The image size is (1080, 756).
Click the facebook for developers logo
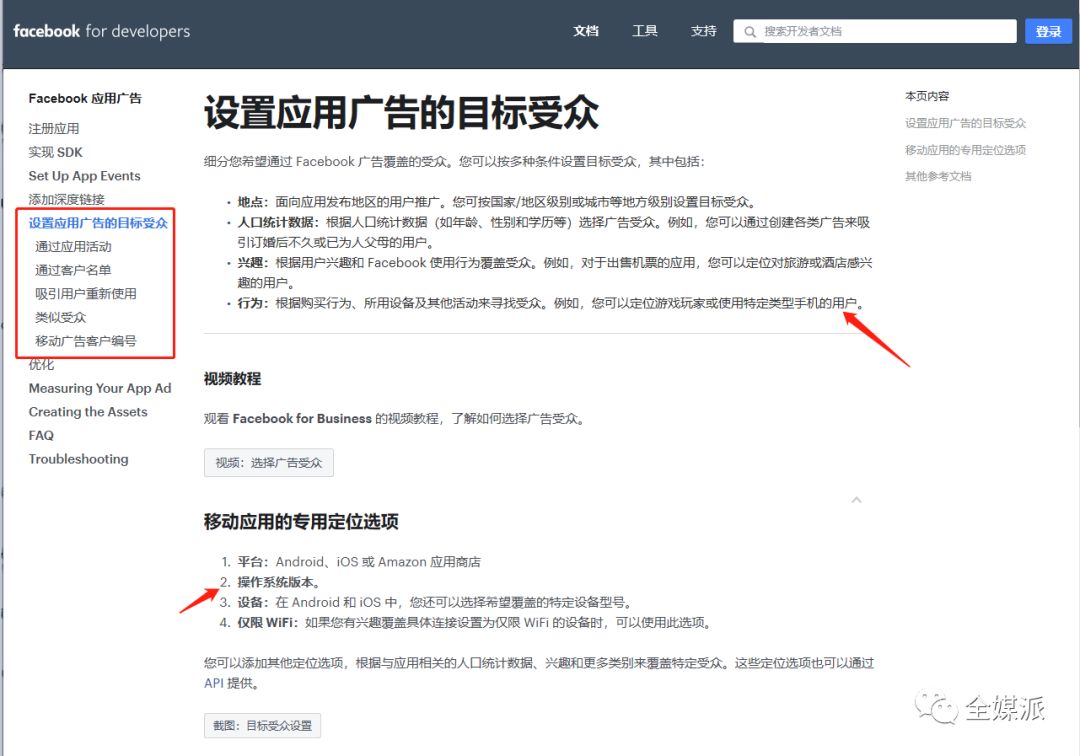click(101, 31)
